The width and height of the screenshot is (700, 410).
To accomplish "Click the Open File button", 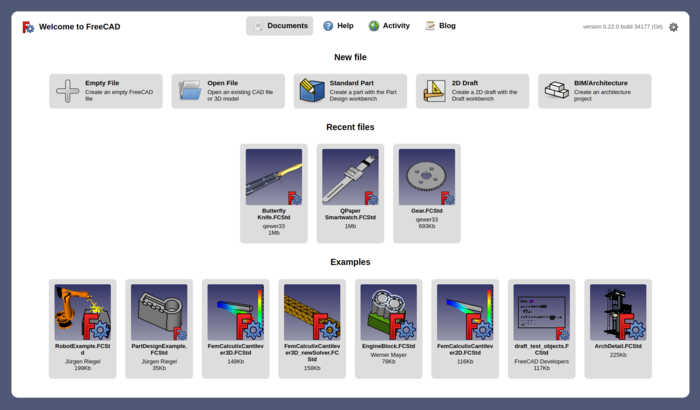I will tap(228, 91).
